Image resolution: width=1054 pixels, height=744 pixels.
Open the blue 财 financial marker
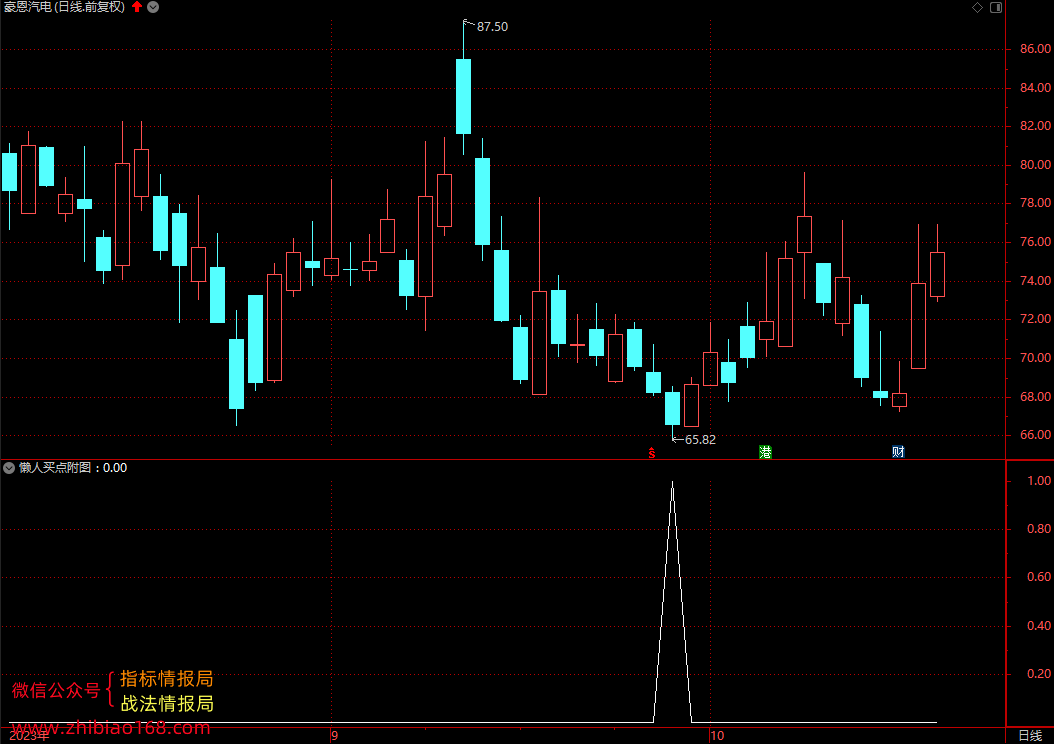coord(898,452)
